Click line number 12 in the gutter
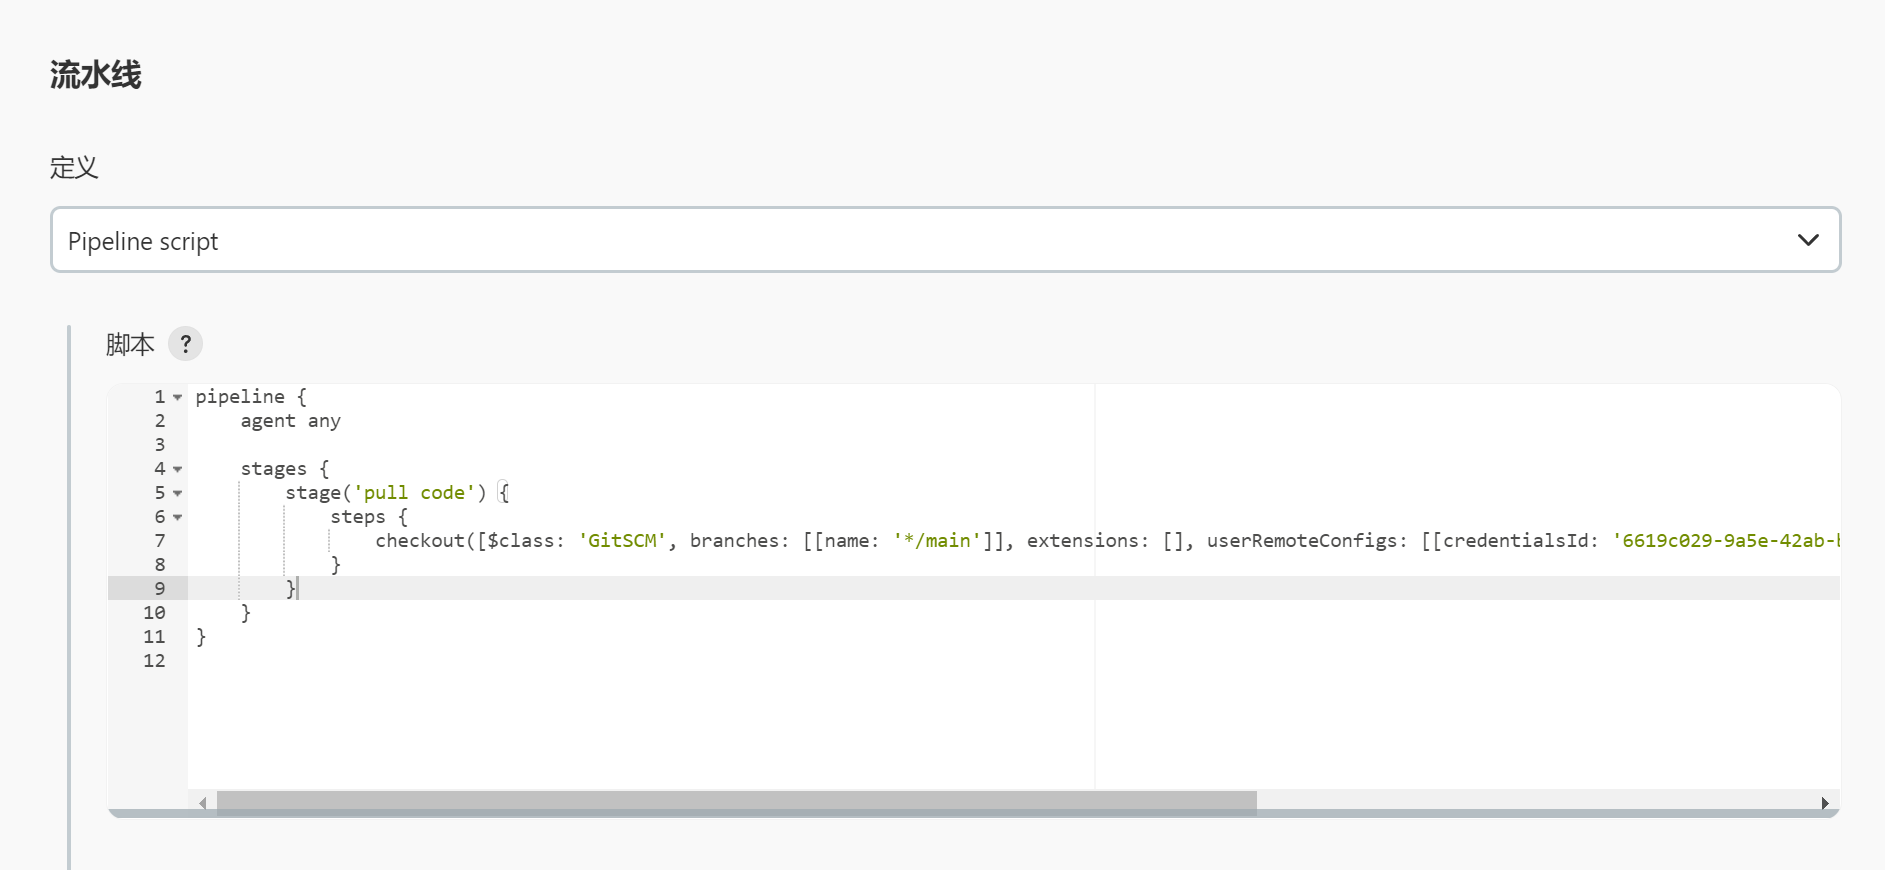 tap(154, 661)
